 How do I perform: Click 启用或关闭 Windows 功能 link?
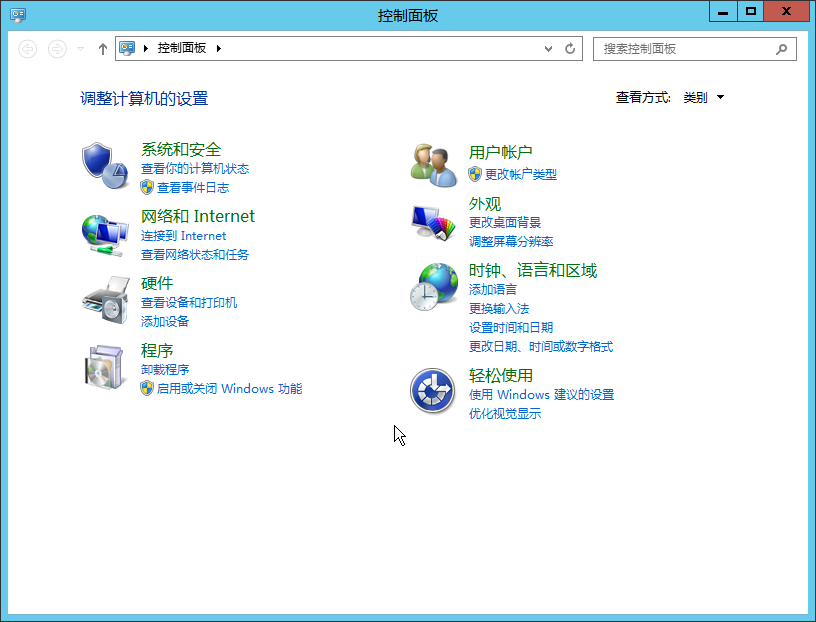pyautogui.click(x=230, y=388)
